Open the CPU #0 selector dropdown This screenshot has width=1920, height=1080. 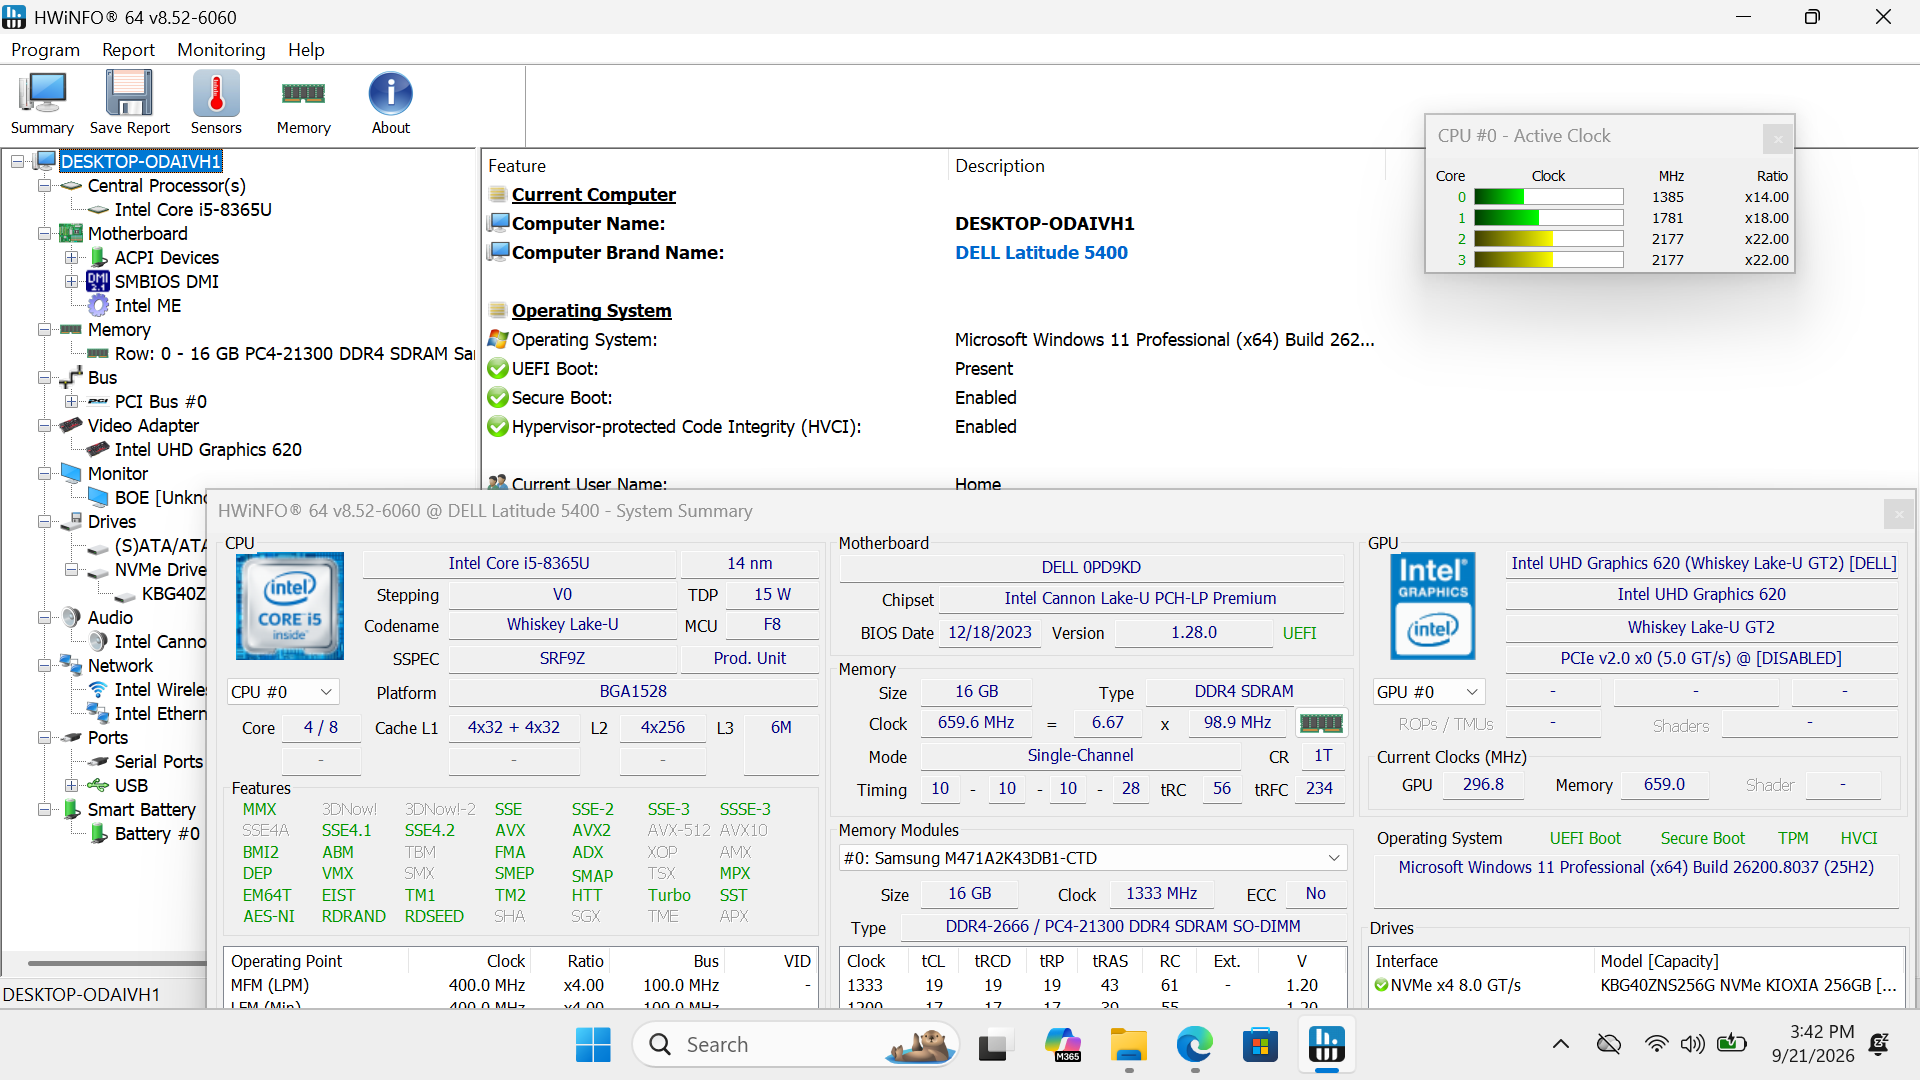pyautogui.click(x=283, y=692)
